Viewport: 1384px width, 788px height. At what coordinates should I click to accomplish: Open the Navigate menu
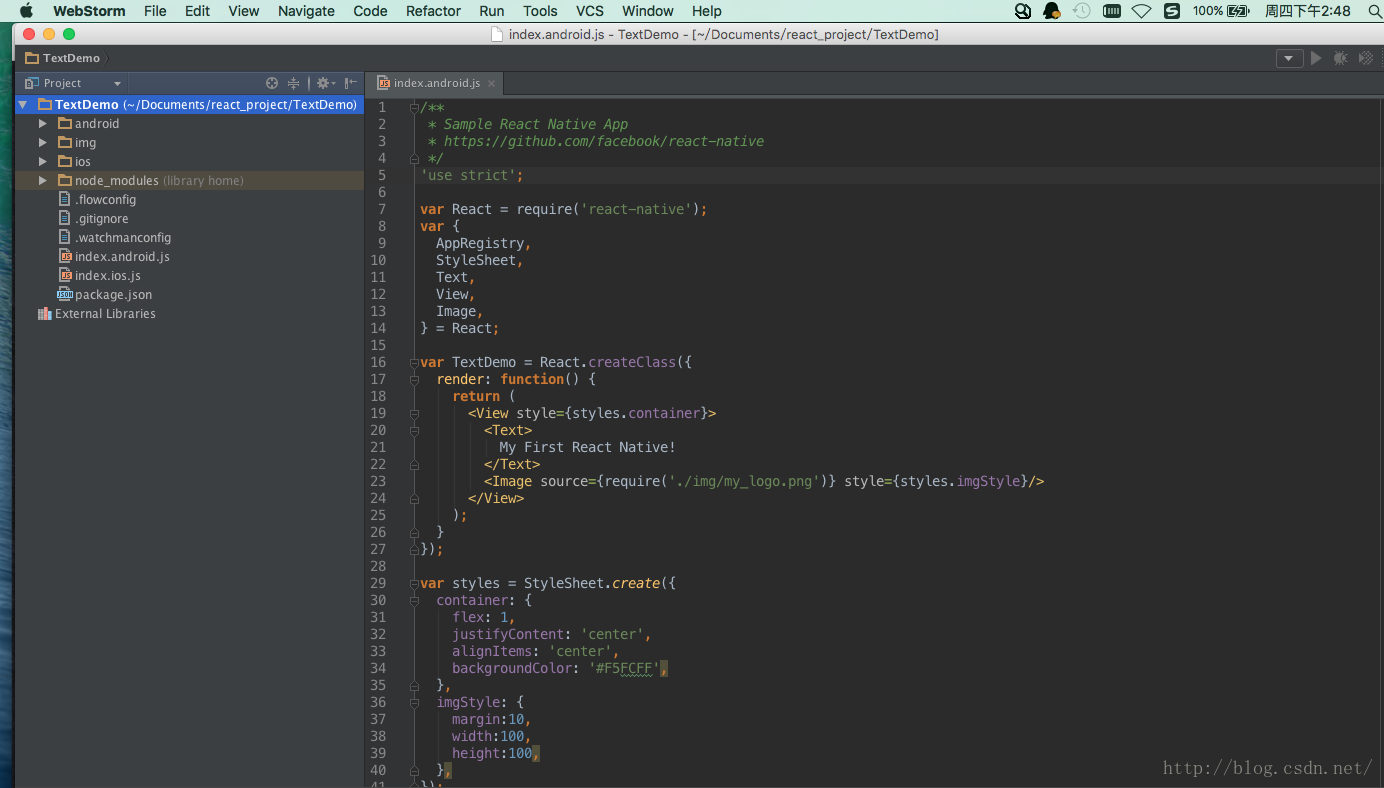tap(306, 11)
